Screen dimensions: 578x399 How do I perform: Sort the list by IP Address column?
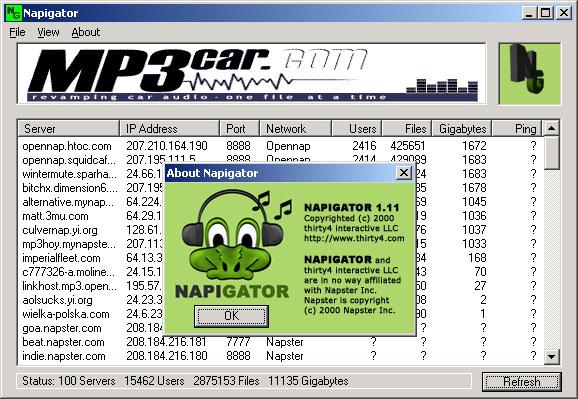click(170, 129)
